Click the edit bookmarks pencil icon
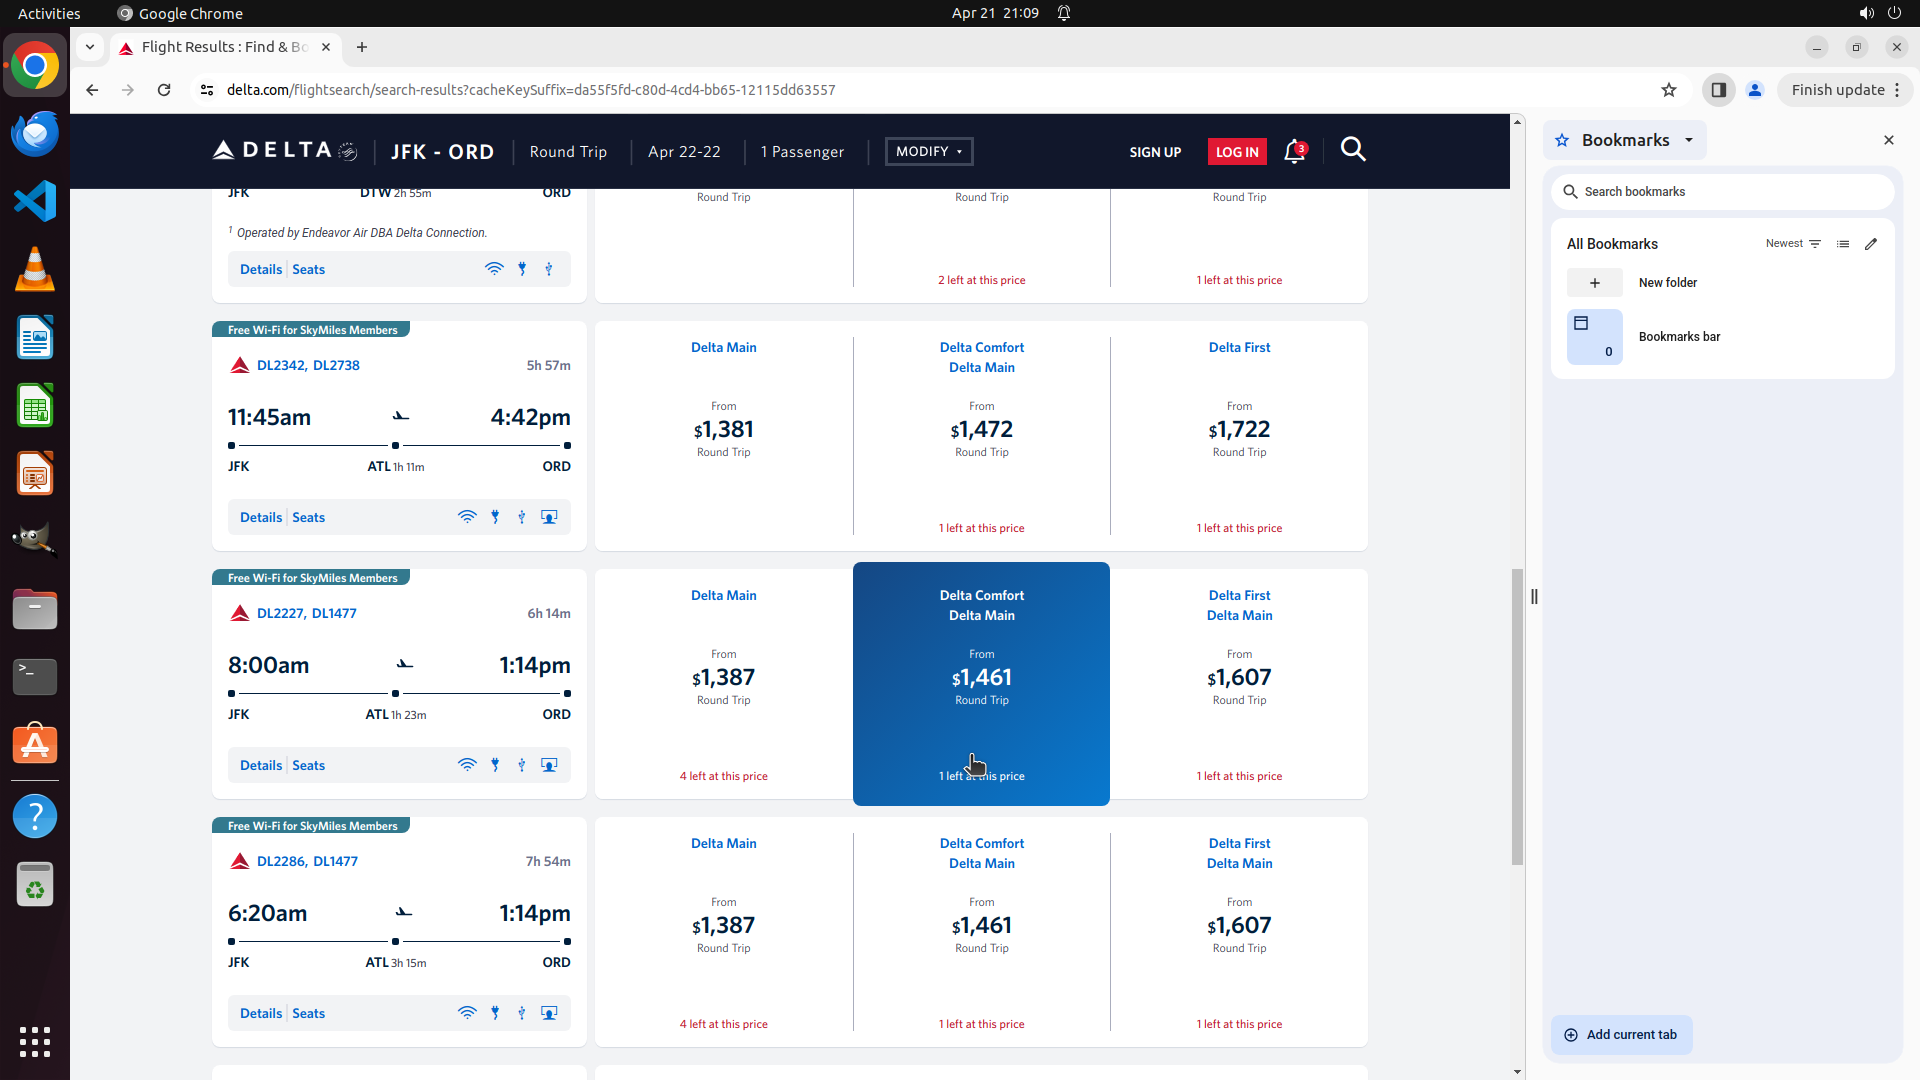This screenshot has width=1920, height=1080. click(x=1871, y=244)
